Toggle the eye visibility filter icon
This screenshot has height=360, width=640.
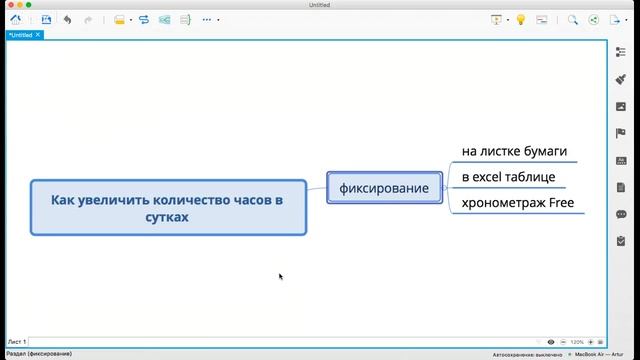[551, 342]
